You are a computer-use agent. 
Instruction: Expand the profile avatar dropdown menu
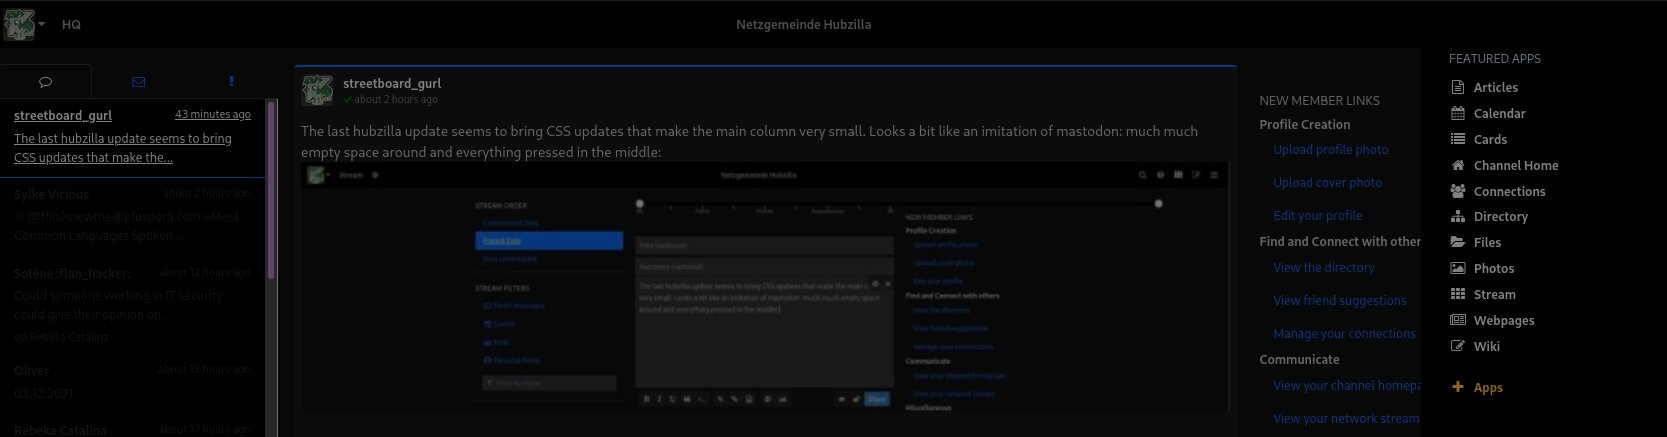24,24
